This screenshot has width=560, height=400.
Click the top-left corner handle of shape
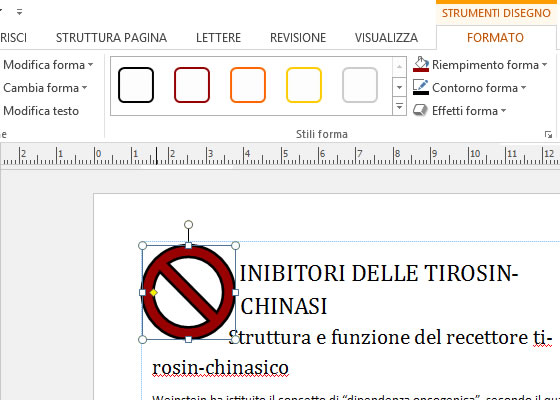click(x=142, y=245)
